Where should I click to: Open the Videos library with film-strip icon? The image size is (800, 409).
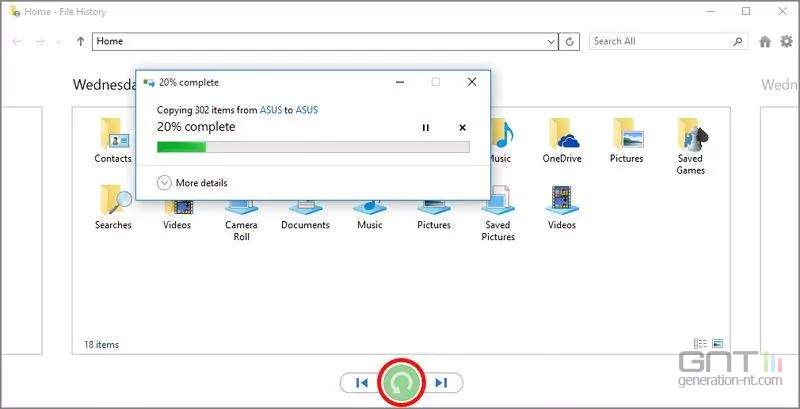point(562,208)
